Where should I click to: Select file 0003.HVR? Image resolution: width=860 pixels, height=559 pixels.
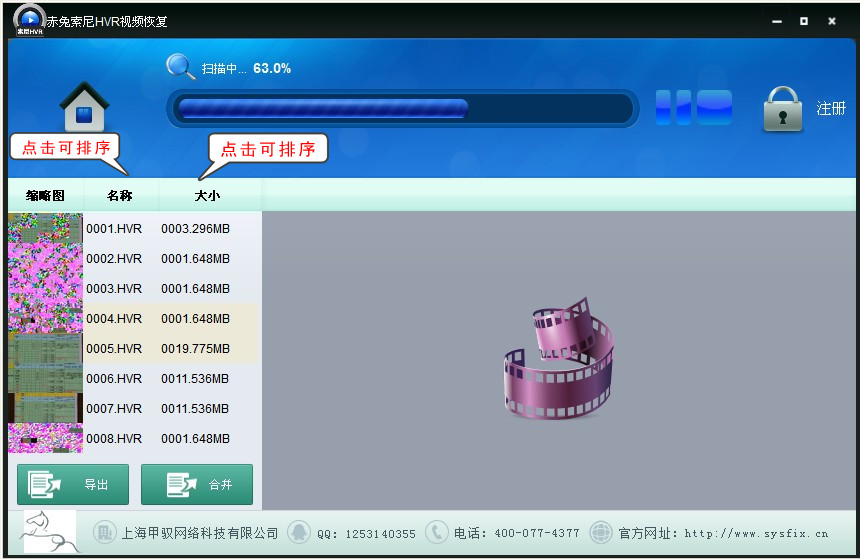pyautogui.click(x=114, y=289)
